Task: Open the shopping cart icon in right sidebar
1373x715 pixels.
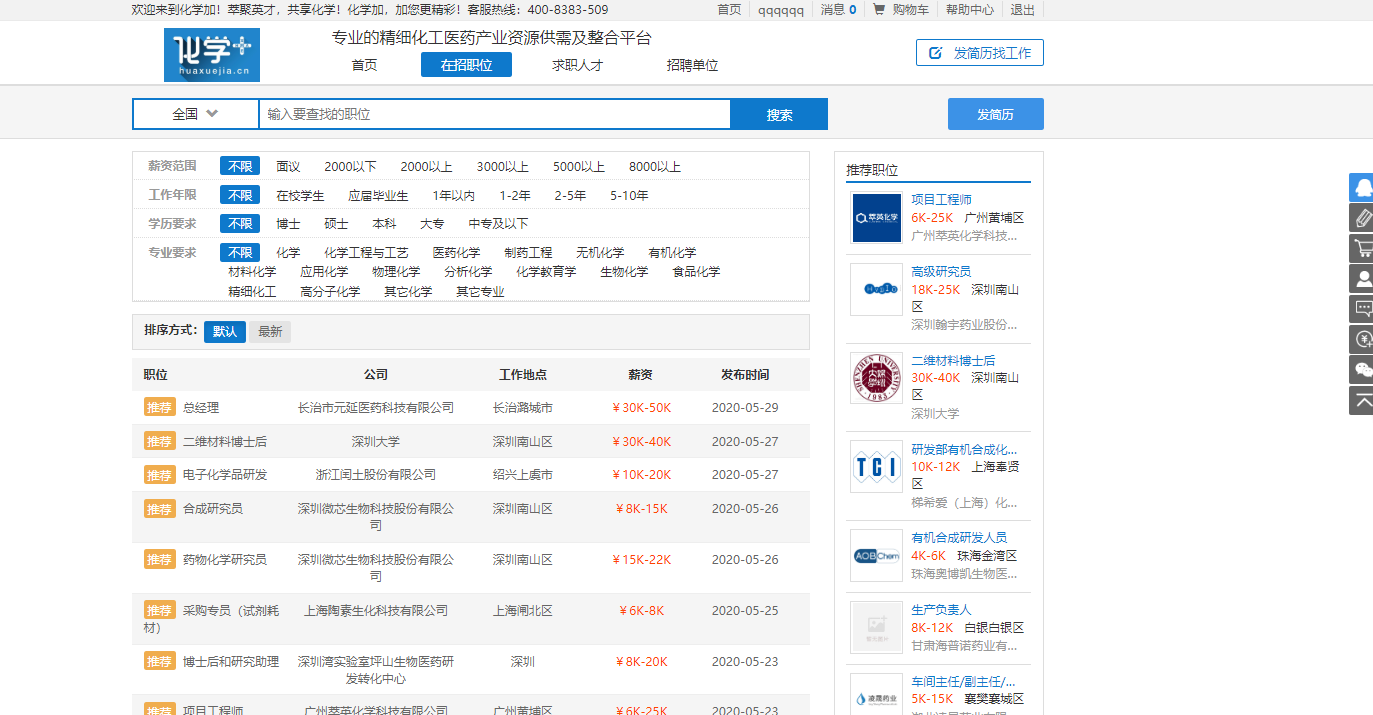Action: pos(1362,248)
